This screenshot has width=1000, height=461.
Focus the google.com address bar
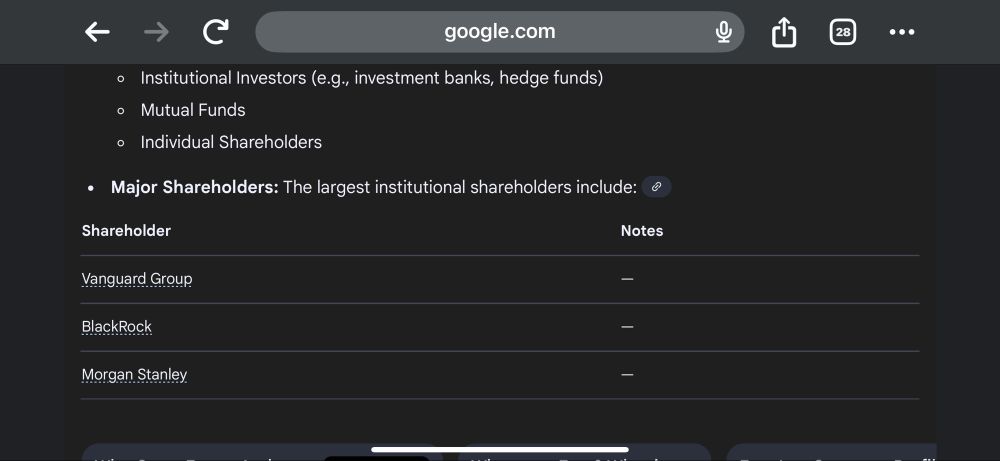(499, 32)
